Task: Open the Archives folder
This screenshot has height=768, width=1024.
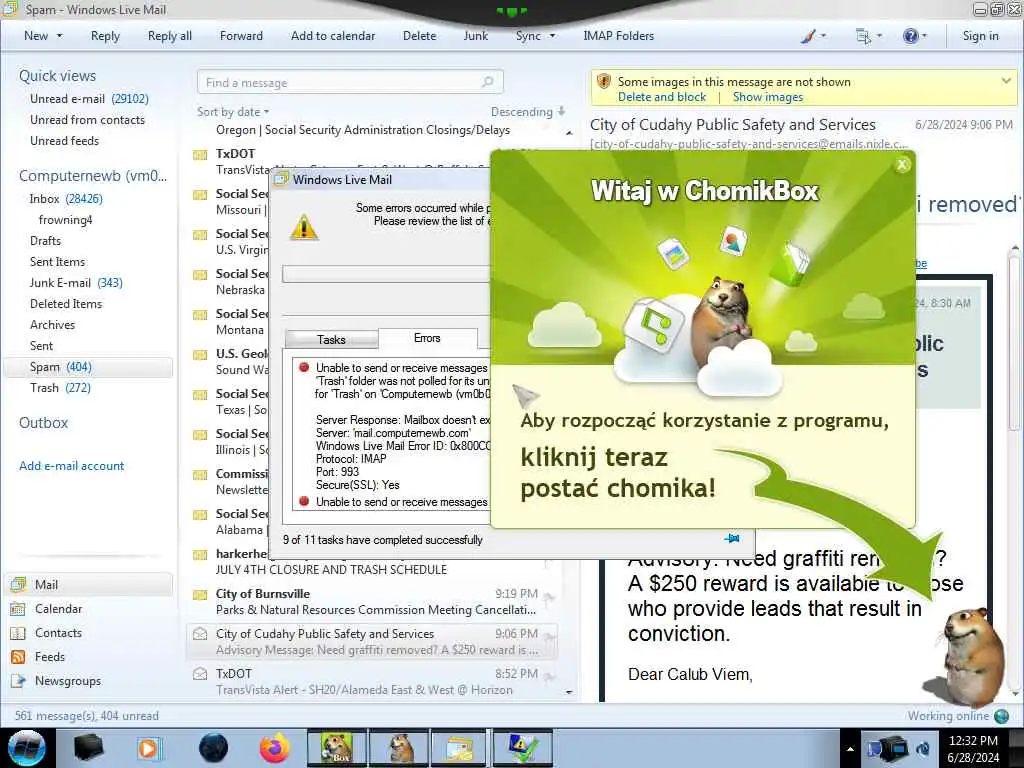Action: pyautogui.click(x=52, y=325)
